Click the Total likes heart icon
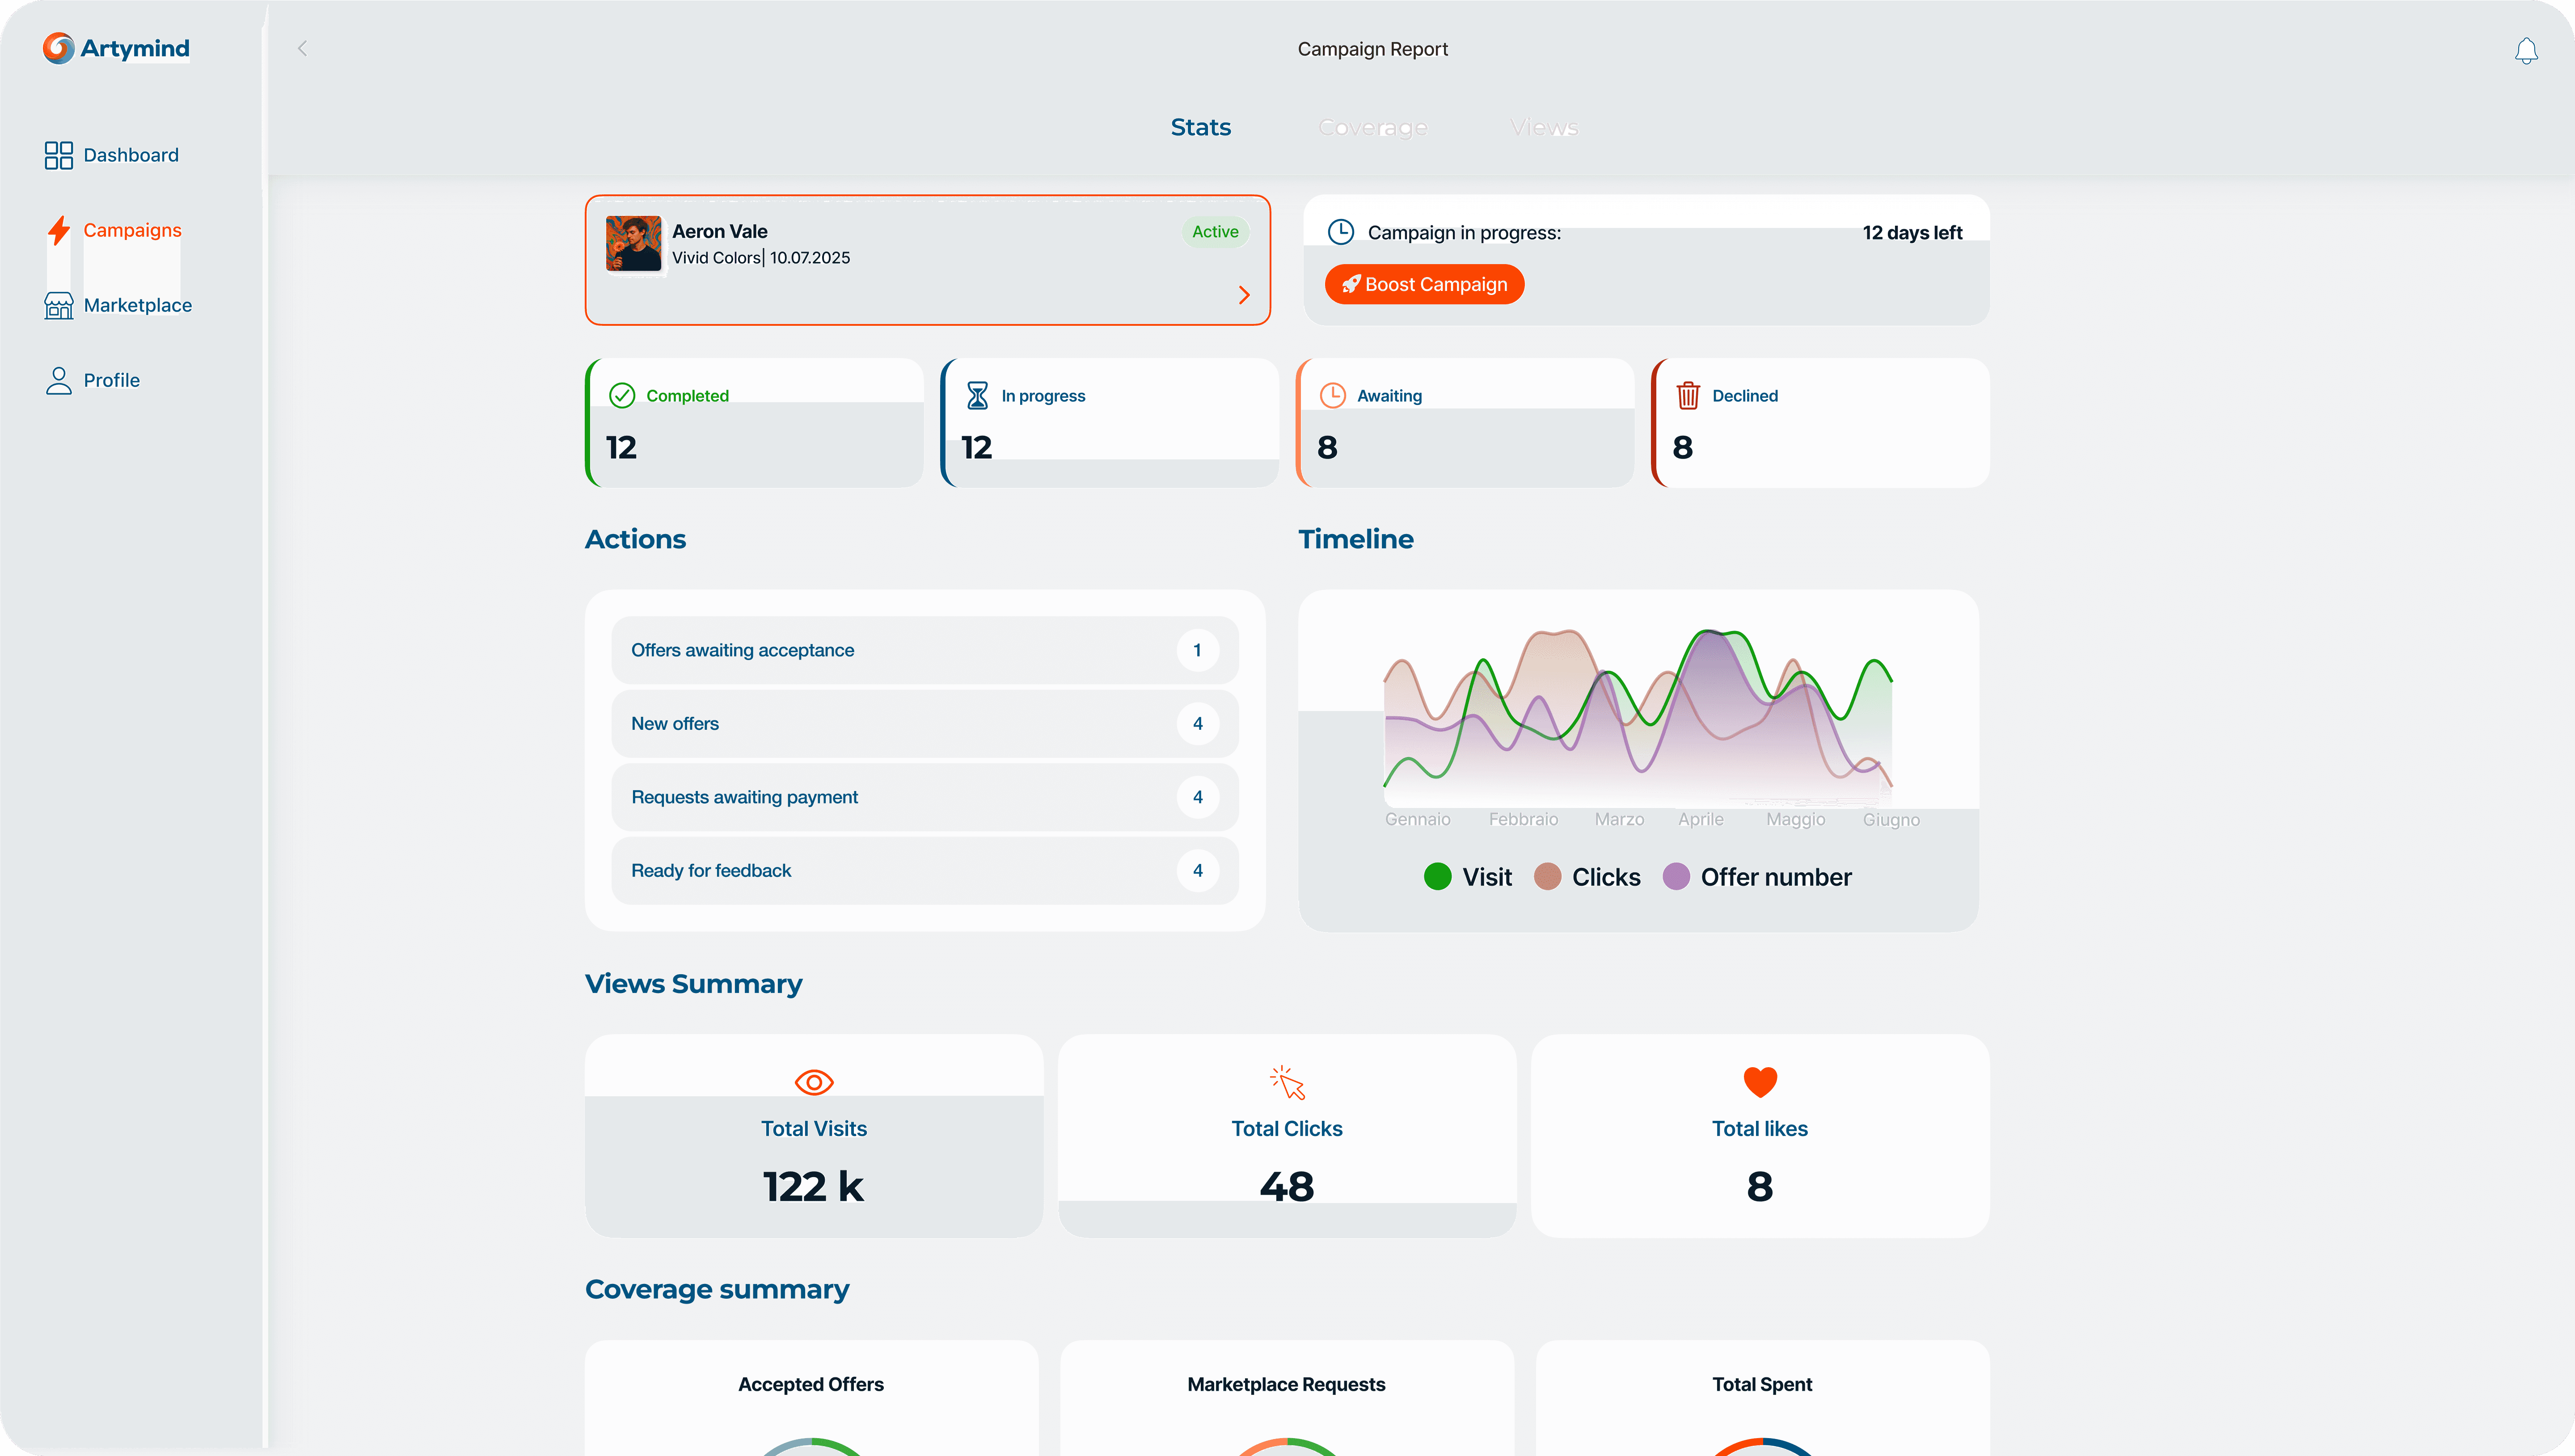Screen dimensions: 2575x1456 tap(1760, 1082)
